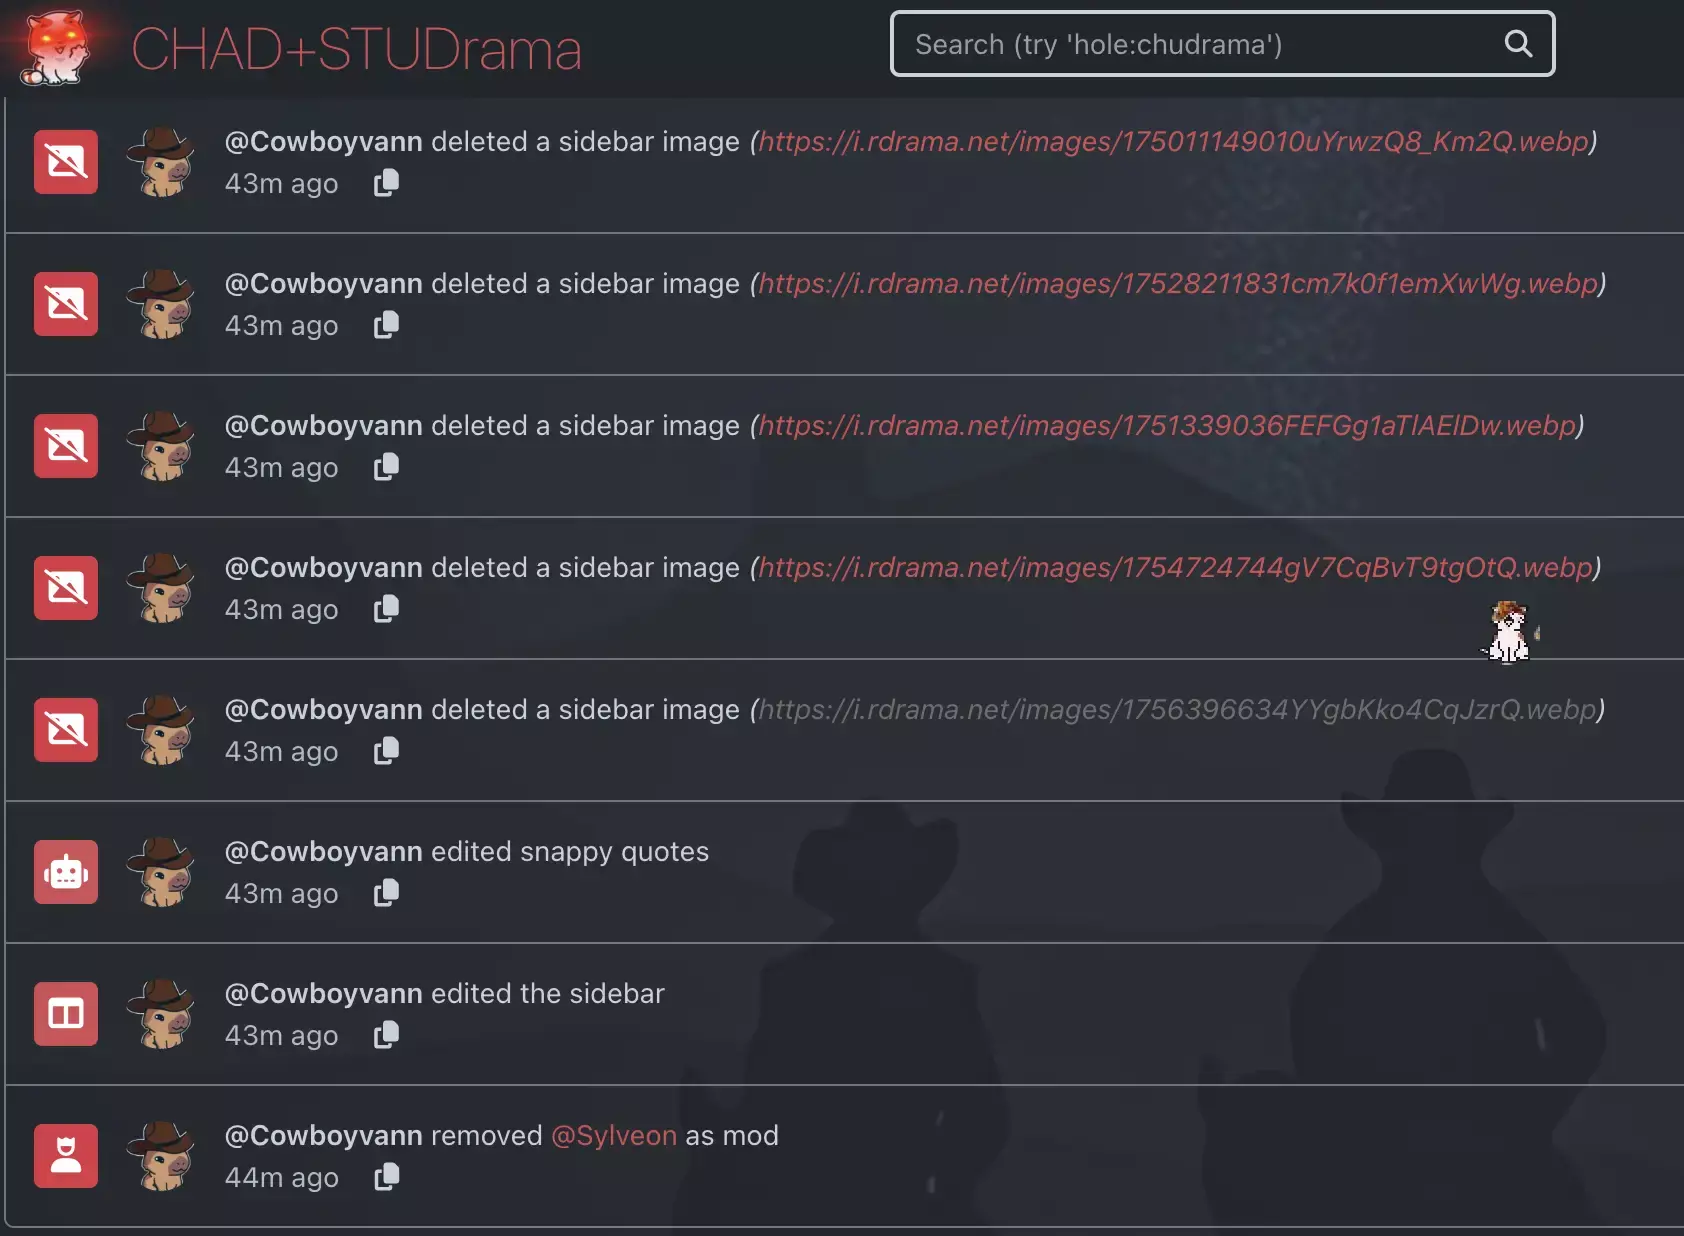Open image link ending tgOtQ.webp

click(1175, 567)
